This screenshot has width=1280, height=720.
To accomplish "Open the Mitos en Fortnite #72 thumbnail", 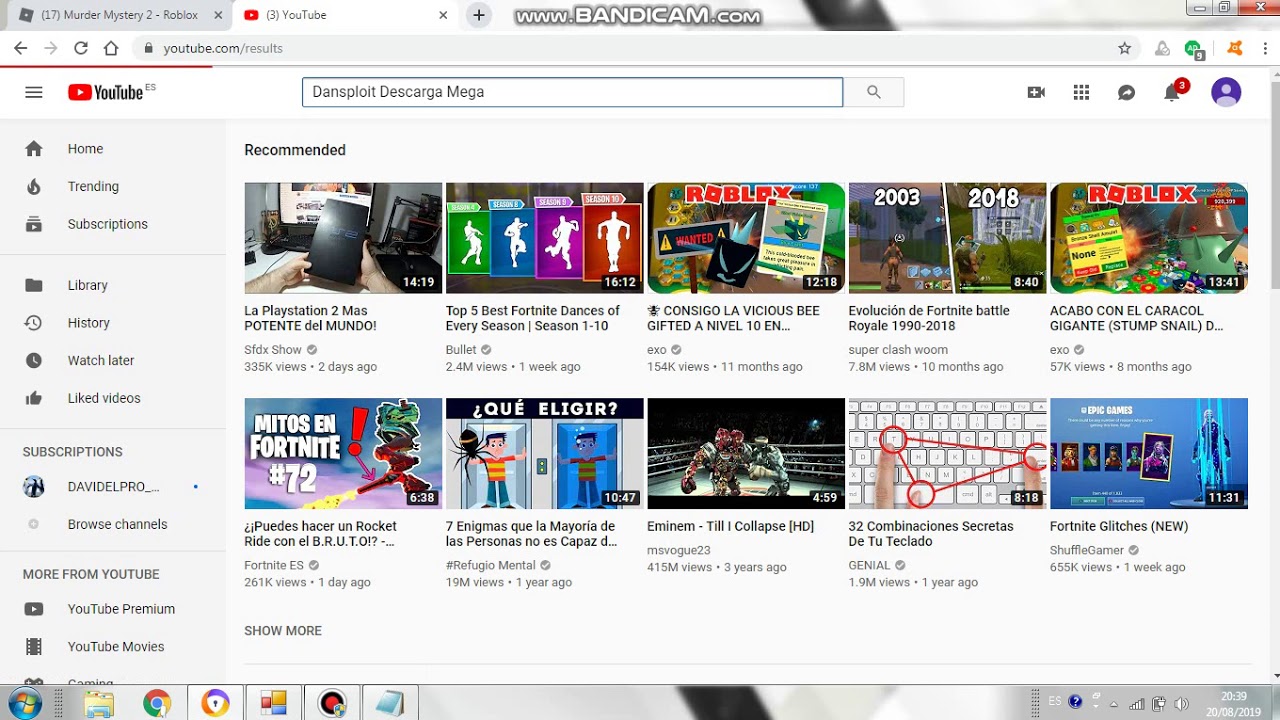I will coord(343,454).
